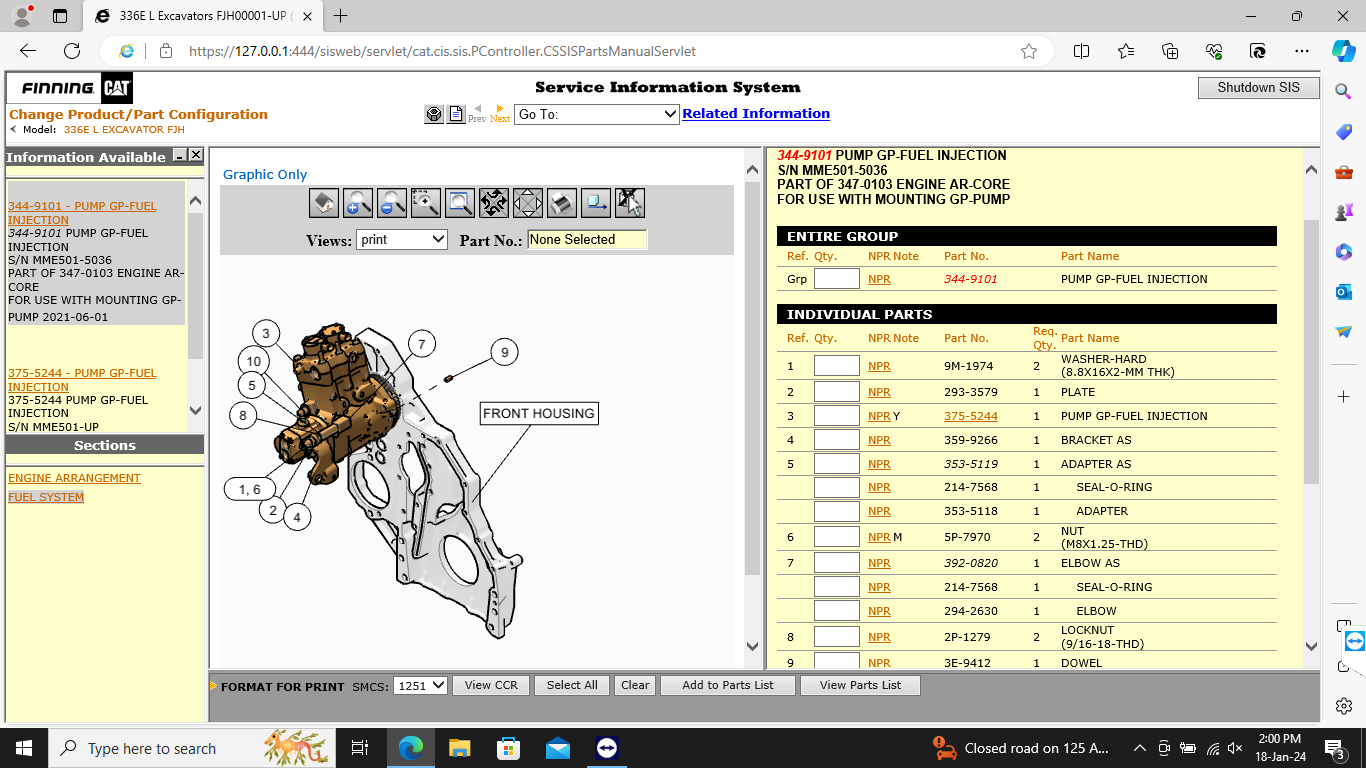
Task: Open the Views print dropdown
Action: click(402, 240)
